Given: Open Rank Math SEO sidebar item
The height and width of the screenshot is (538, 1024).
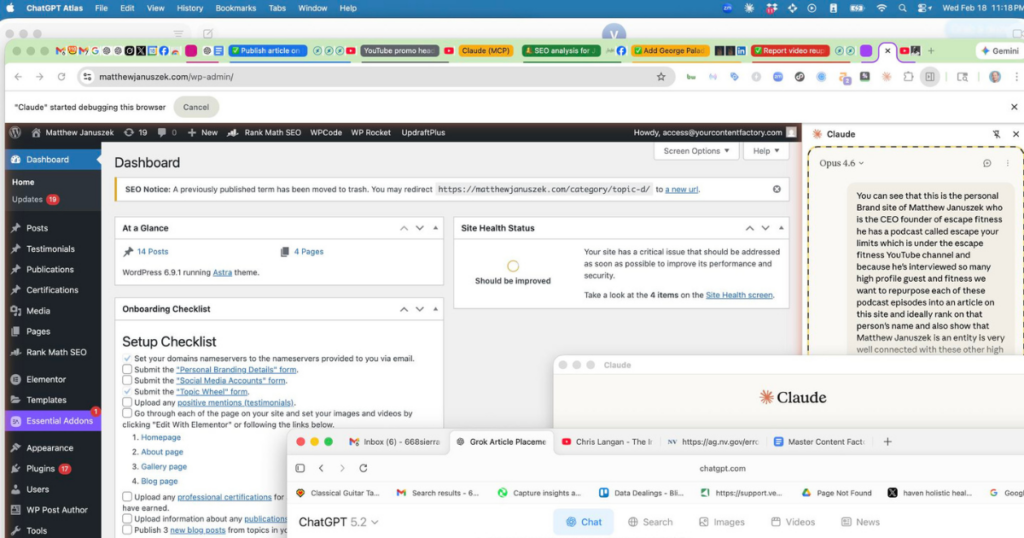Looking at the screenshot, I should (56, 352).
